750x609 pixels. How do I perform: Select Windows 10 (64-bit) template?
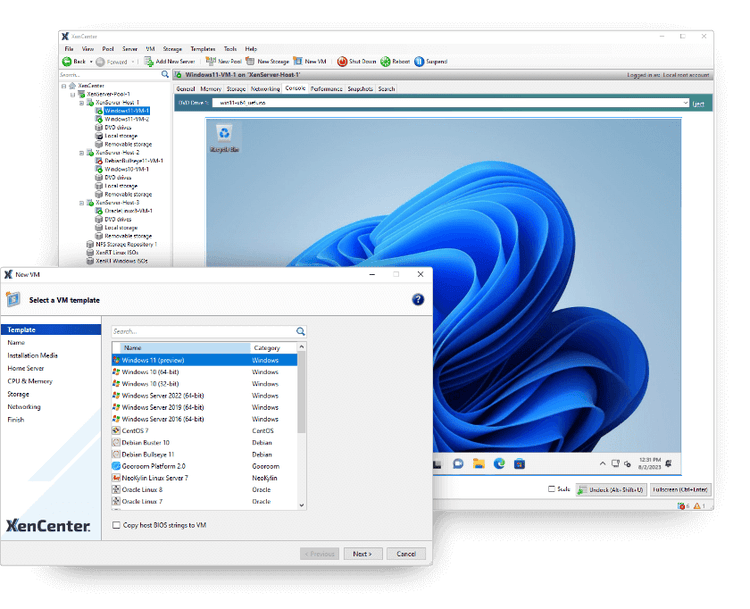(x=204, y=372)
